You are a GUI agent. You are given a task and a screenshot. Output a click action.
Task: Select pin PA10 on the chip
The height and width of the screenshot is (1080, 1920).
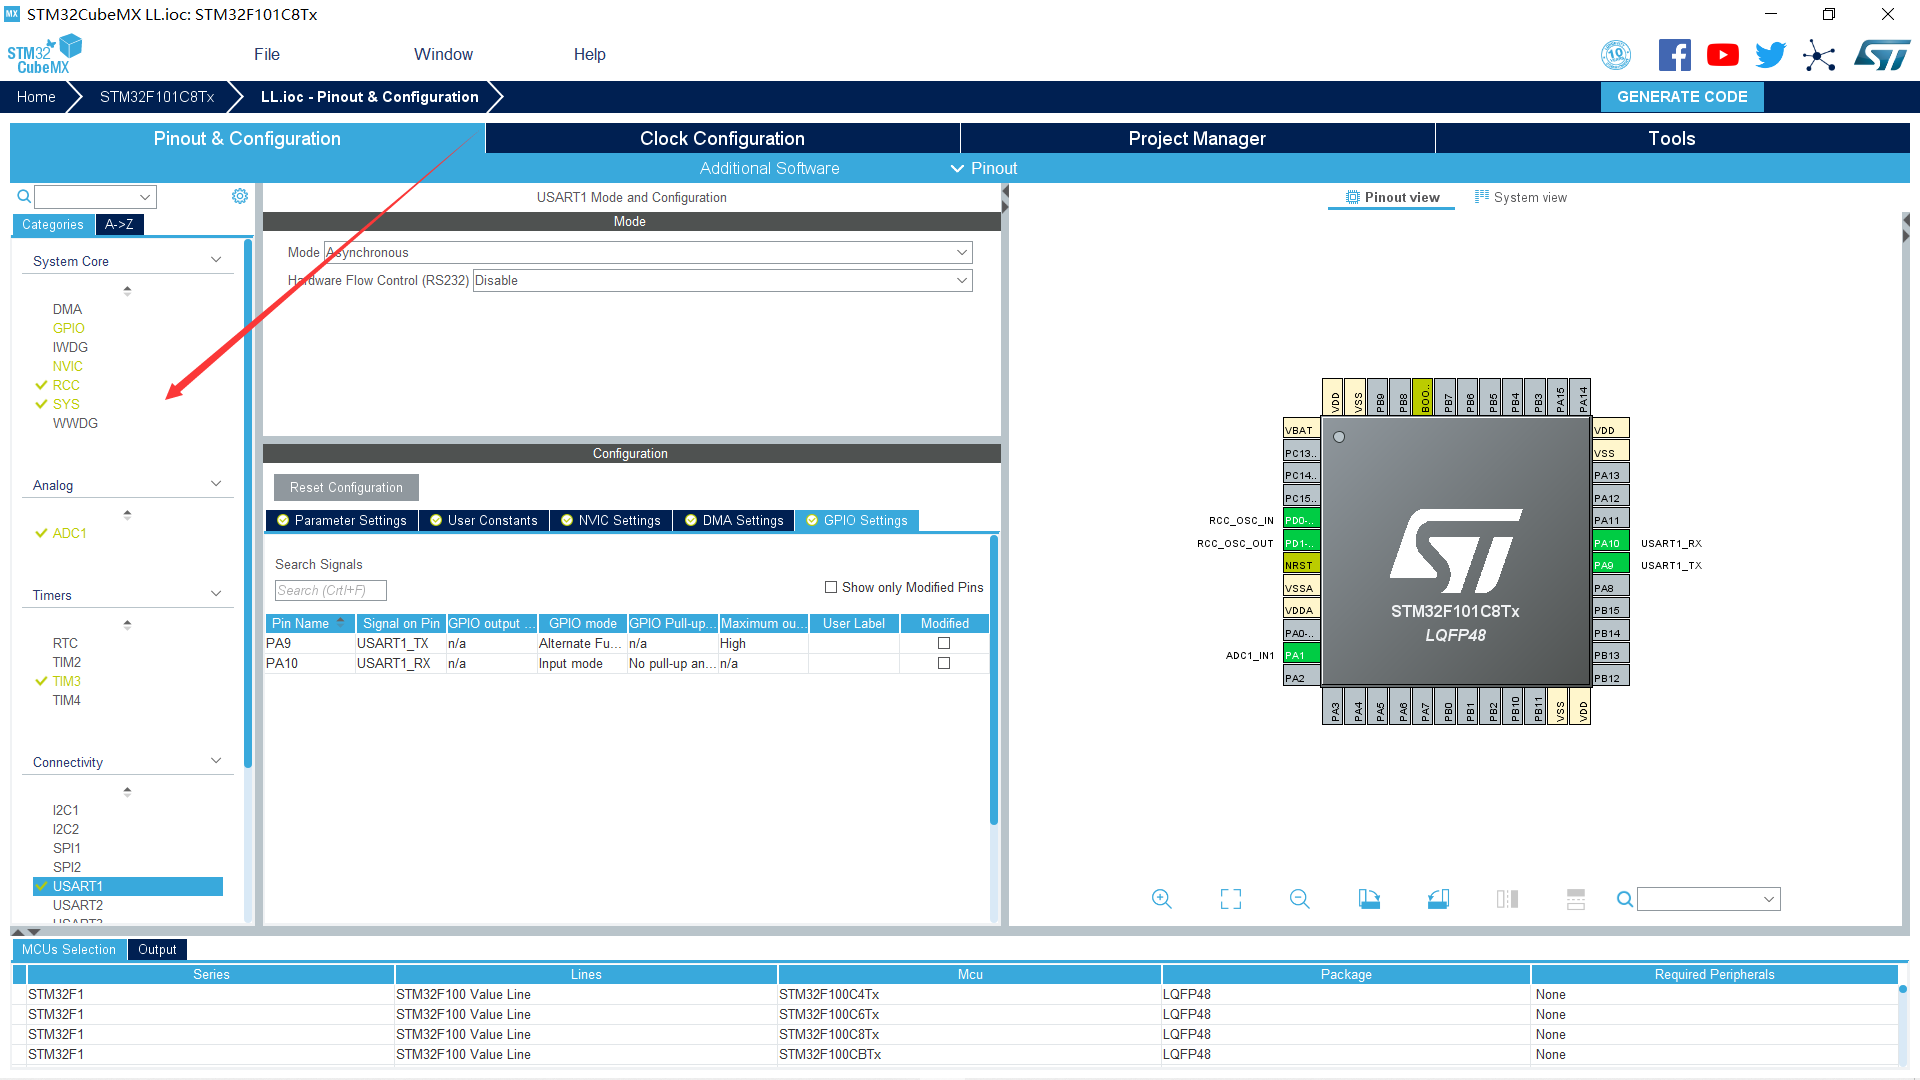pyautogui.click(x=1610, y=543)
